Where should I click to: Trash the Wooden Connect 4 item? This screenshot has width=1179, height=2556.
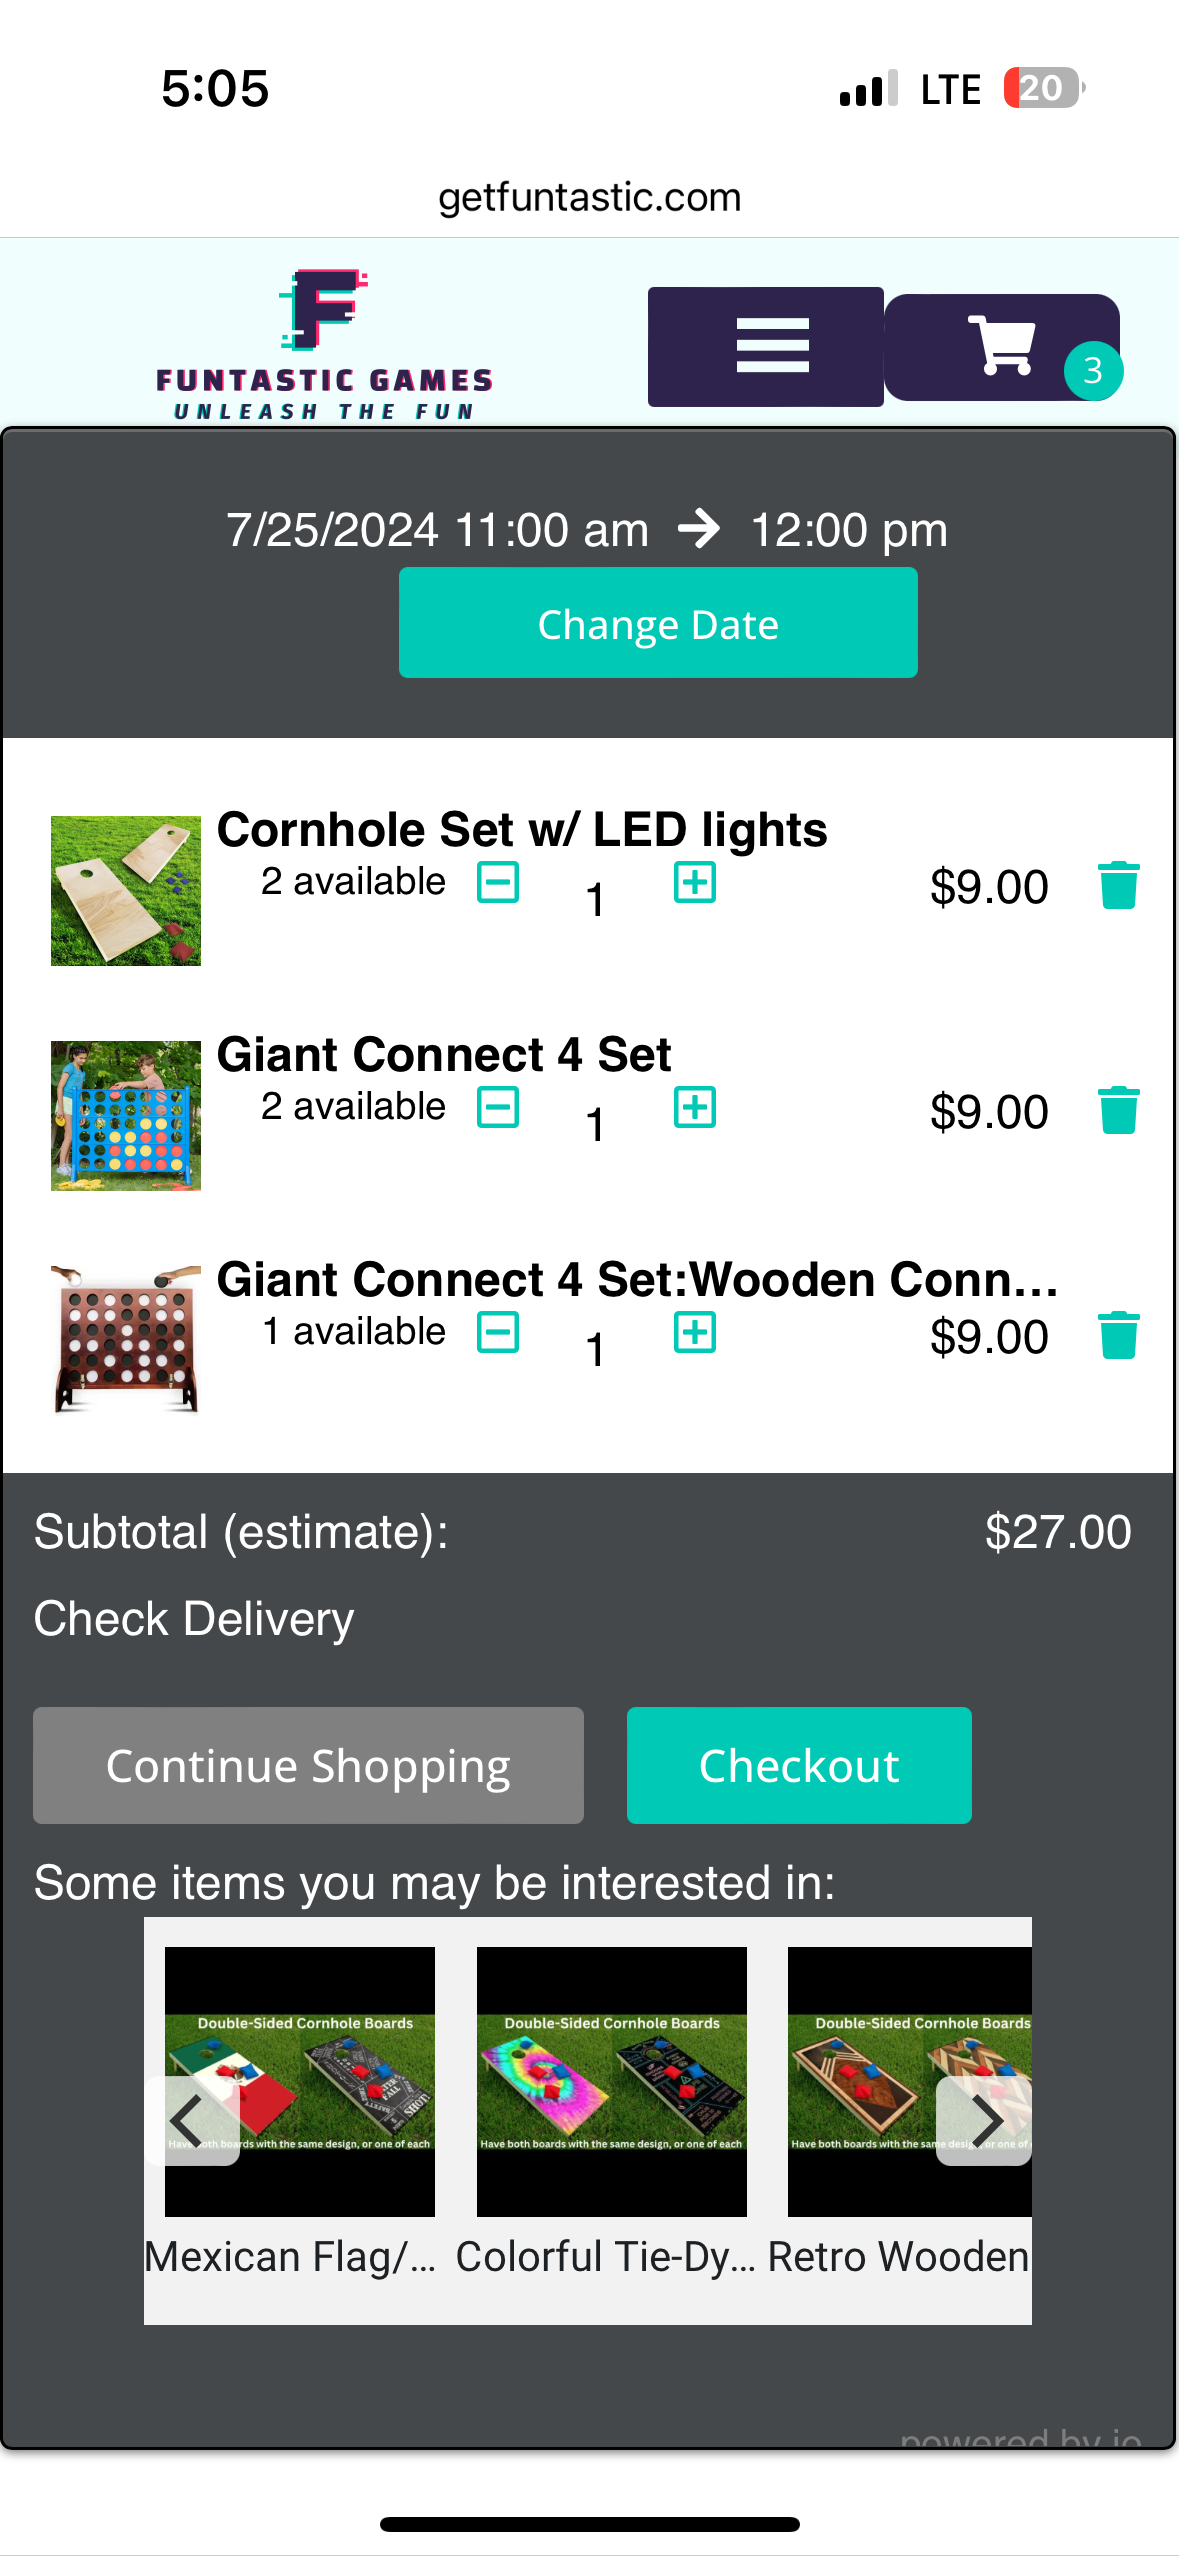1118,1336
